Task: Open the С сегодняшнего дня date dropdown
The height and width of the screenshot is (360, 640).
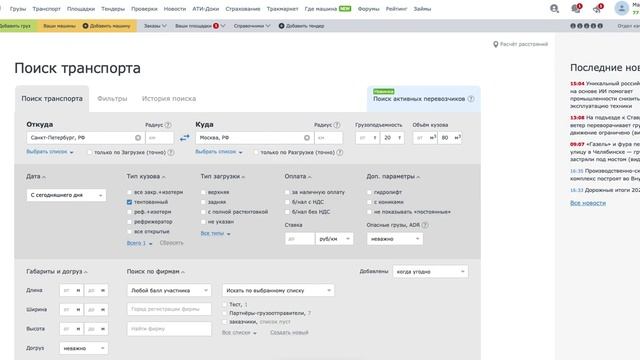Action: point(66,195)
